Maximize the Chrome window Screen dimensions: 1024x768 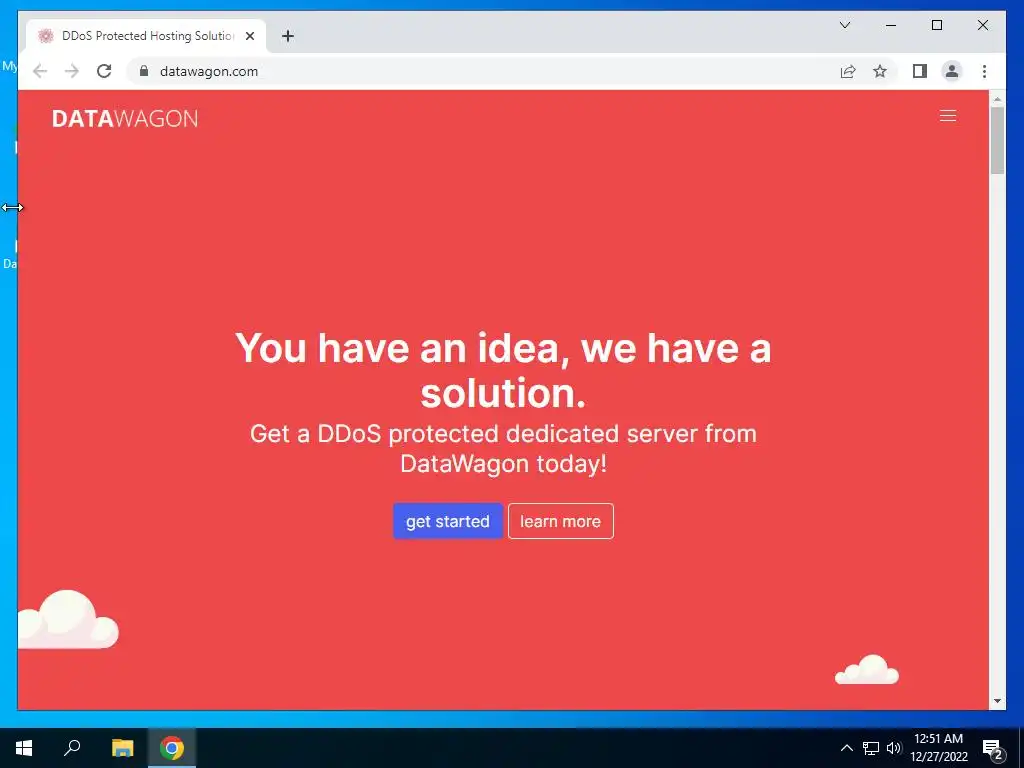pyautogui.click(x=936, y=25)
